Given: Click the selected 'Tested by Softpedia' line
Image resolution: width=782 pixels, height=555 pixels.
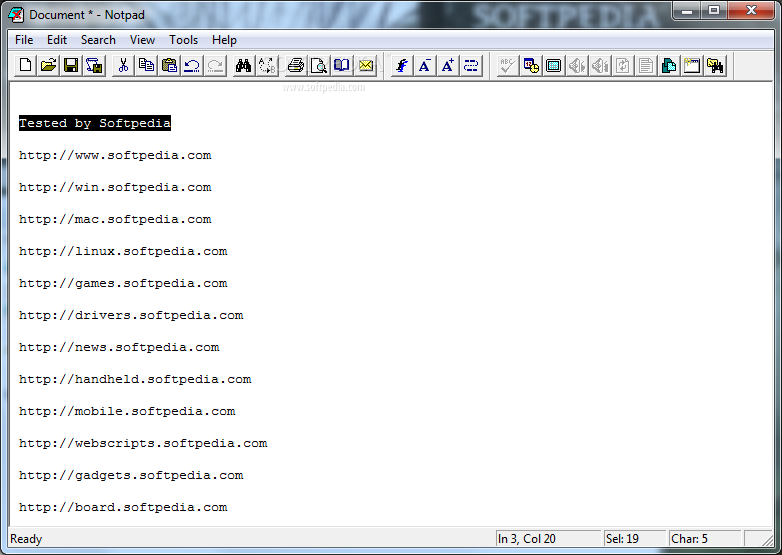Looking at the screenshot, I should pyautogui.click(x=95, y=123).
